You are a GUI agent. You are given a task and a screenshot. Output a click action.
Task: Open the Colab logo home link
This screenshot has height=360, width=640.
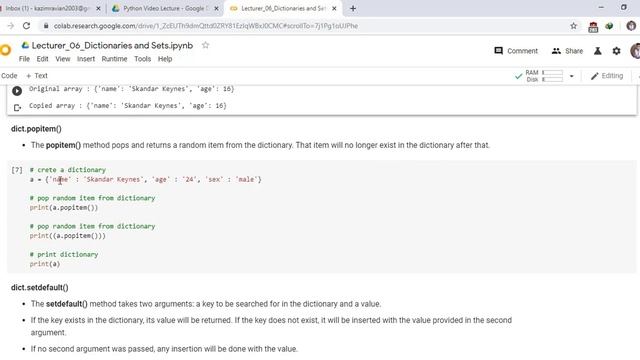[x=5, y=50]
